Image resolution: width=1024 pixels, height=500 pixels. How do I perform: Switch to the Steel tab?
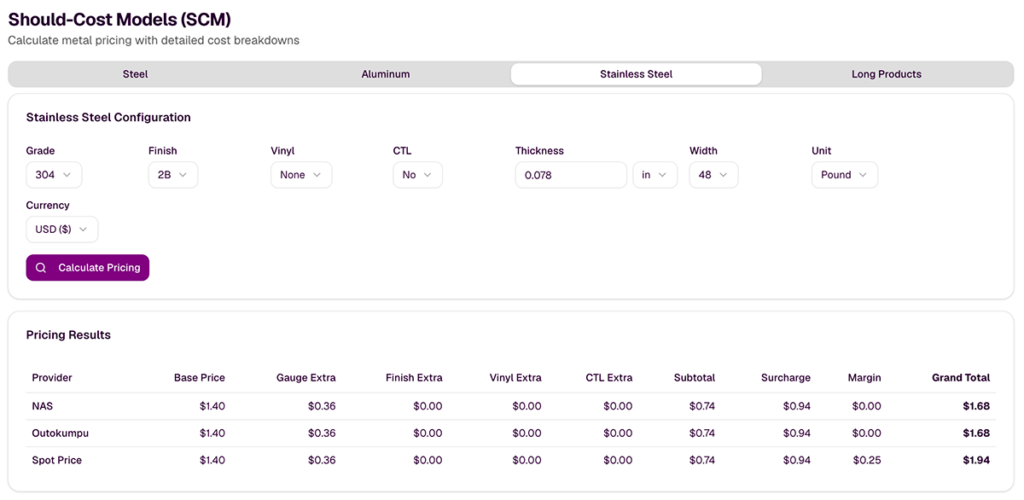point(135,74)
